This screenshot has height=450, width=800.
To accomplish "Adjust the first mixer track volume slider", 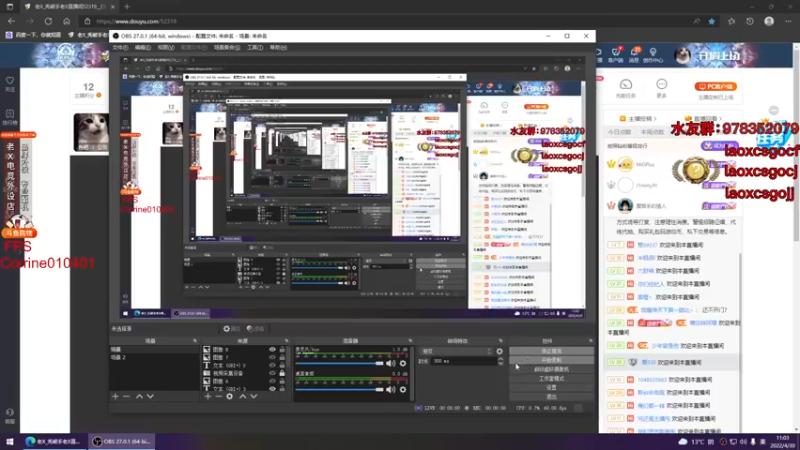I will tap(339, 363).
